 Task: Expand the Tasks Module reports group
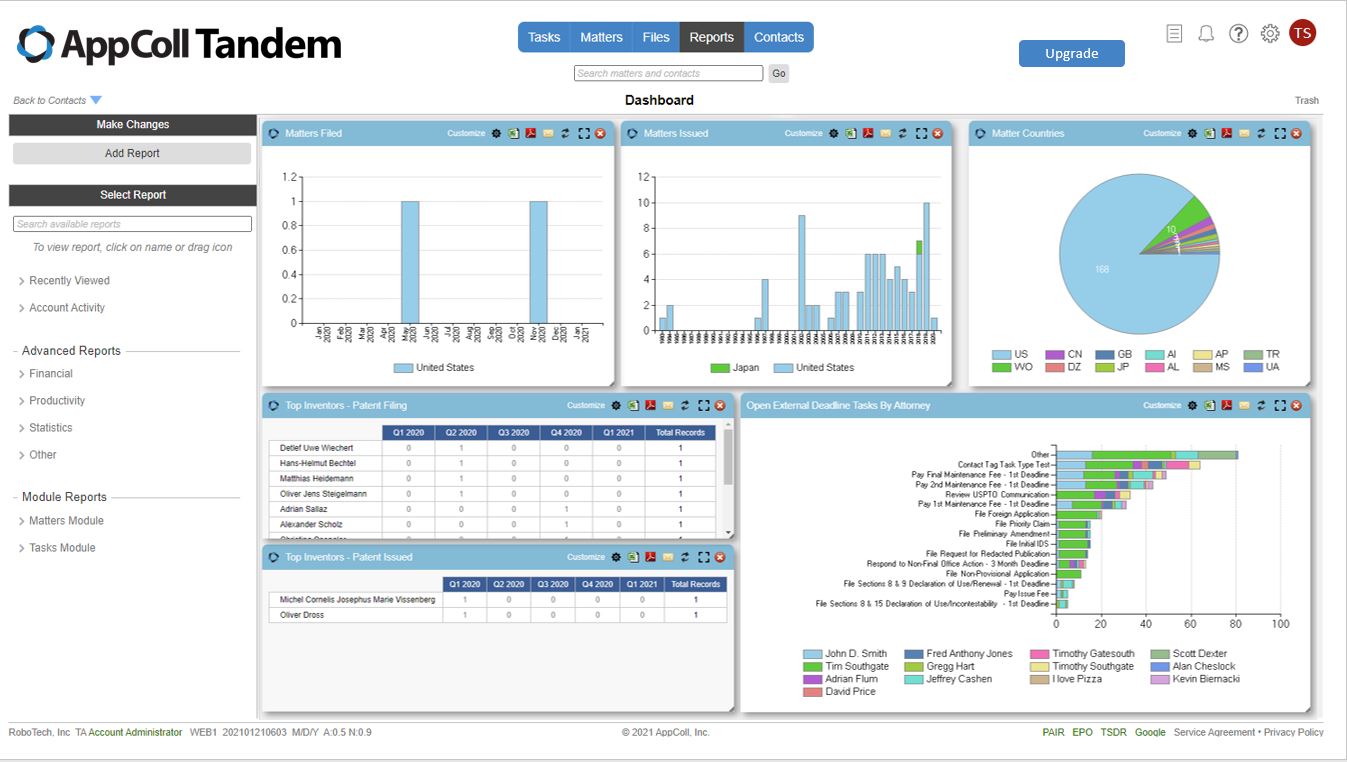[x=62, y=547]
